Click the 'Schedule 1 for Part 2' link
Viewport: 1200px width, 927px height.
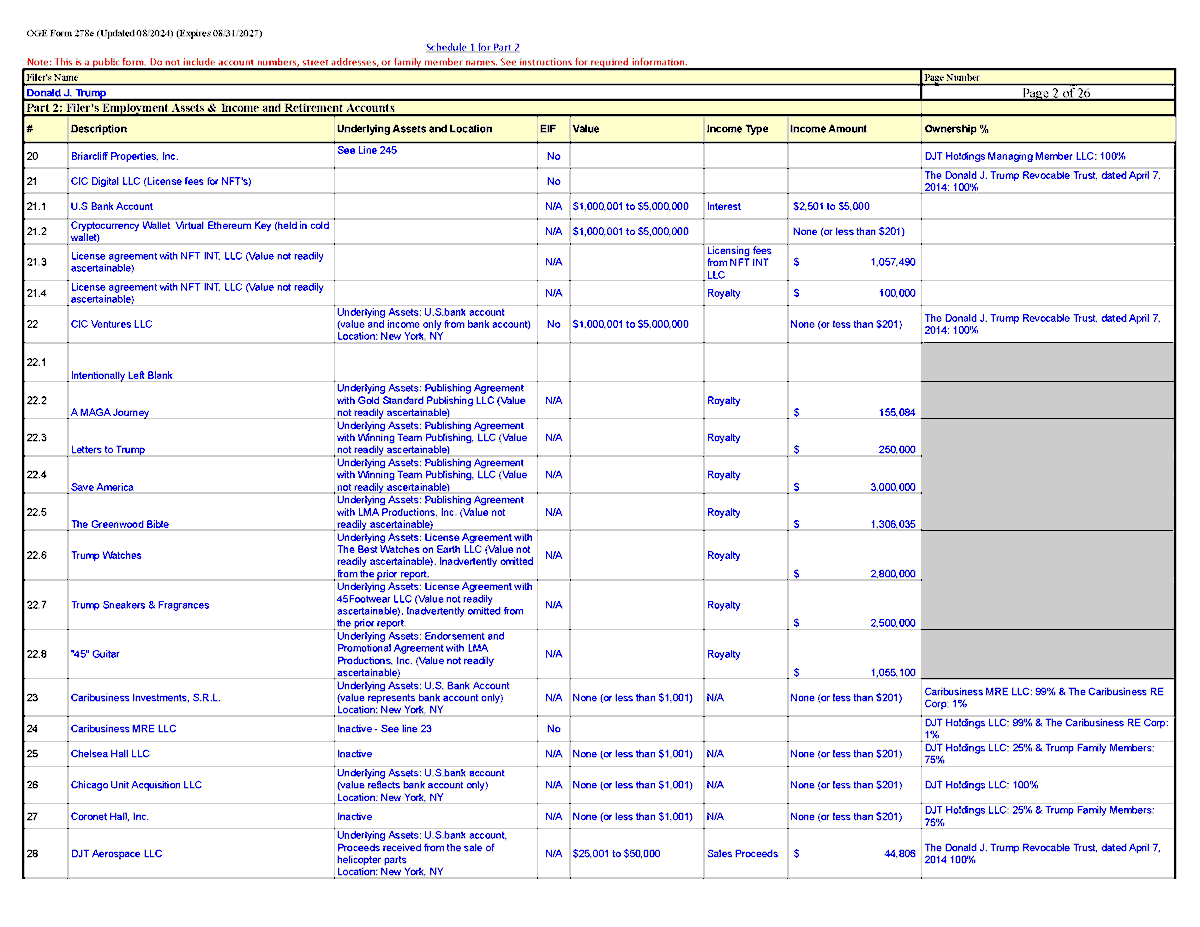472,48
